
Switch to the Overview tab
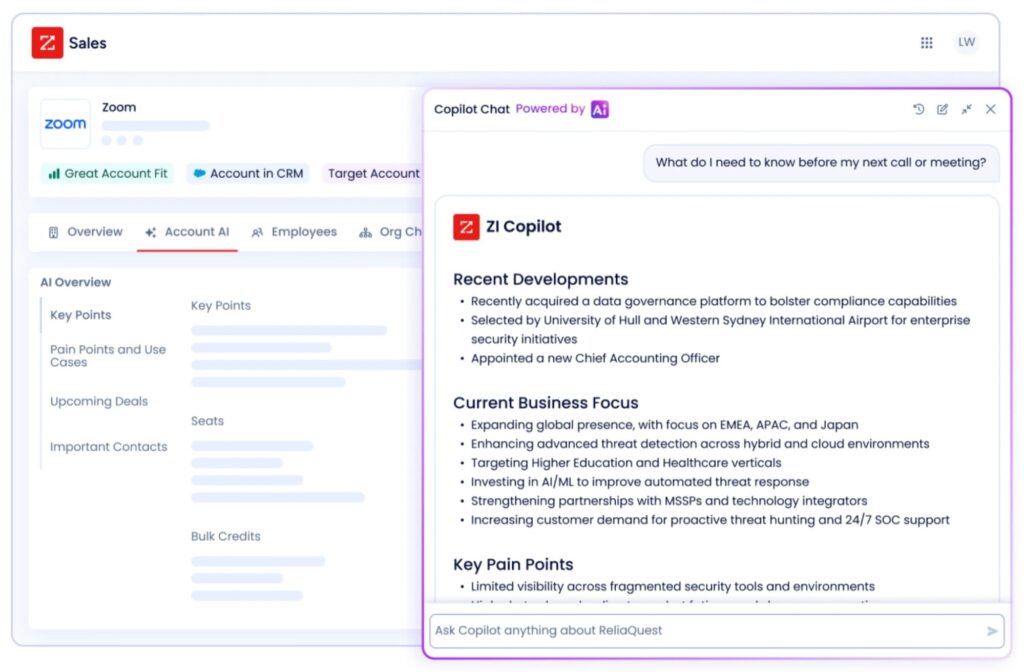pos(85,232)
